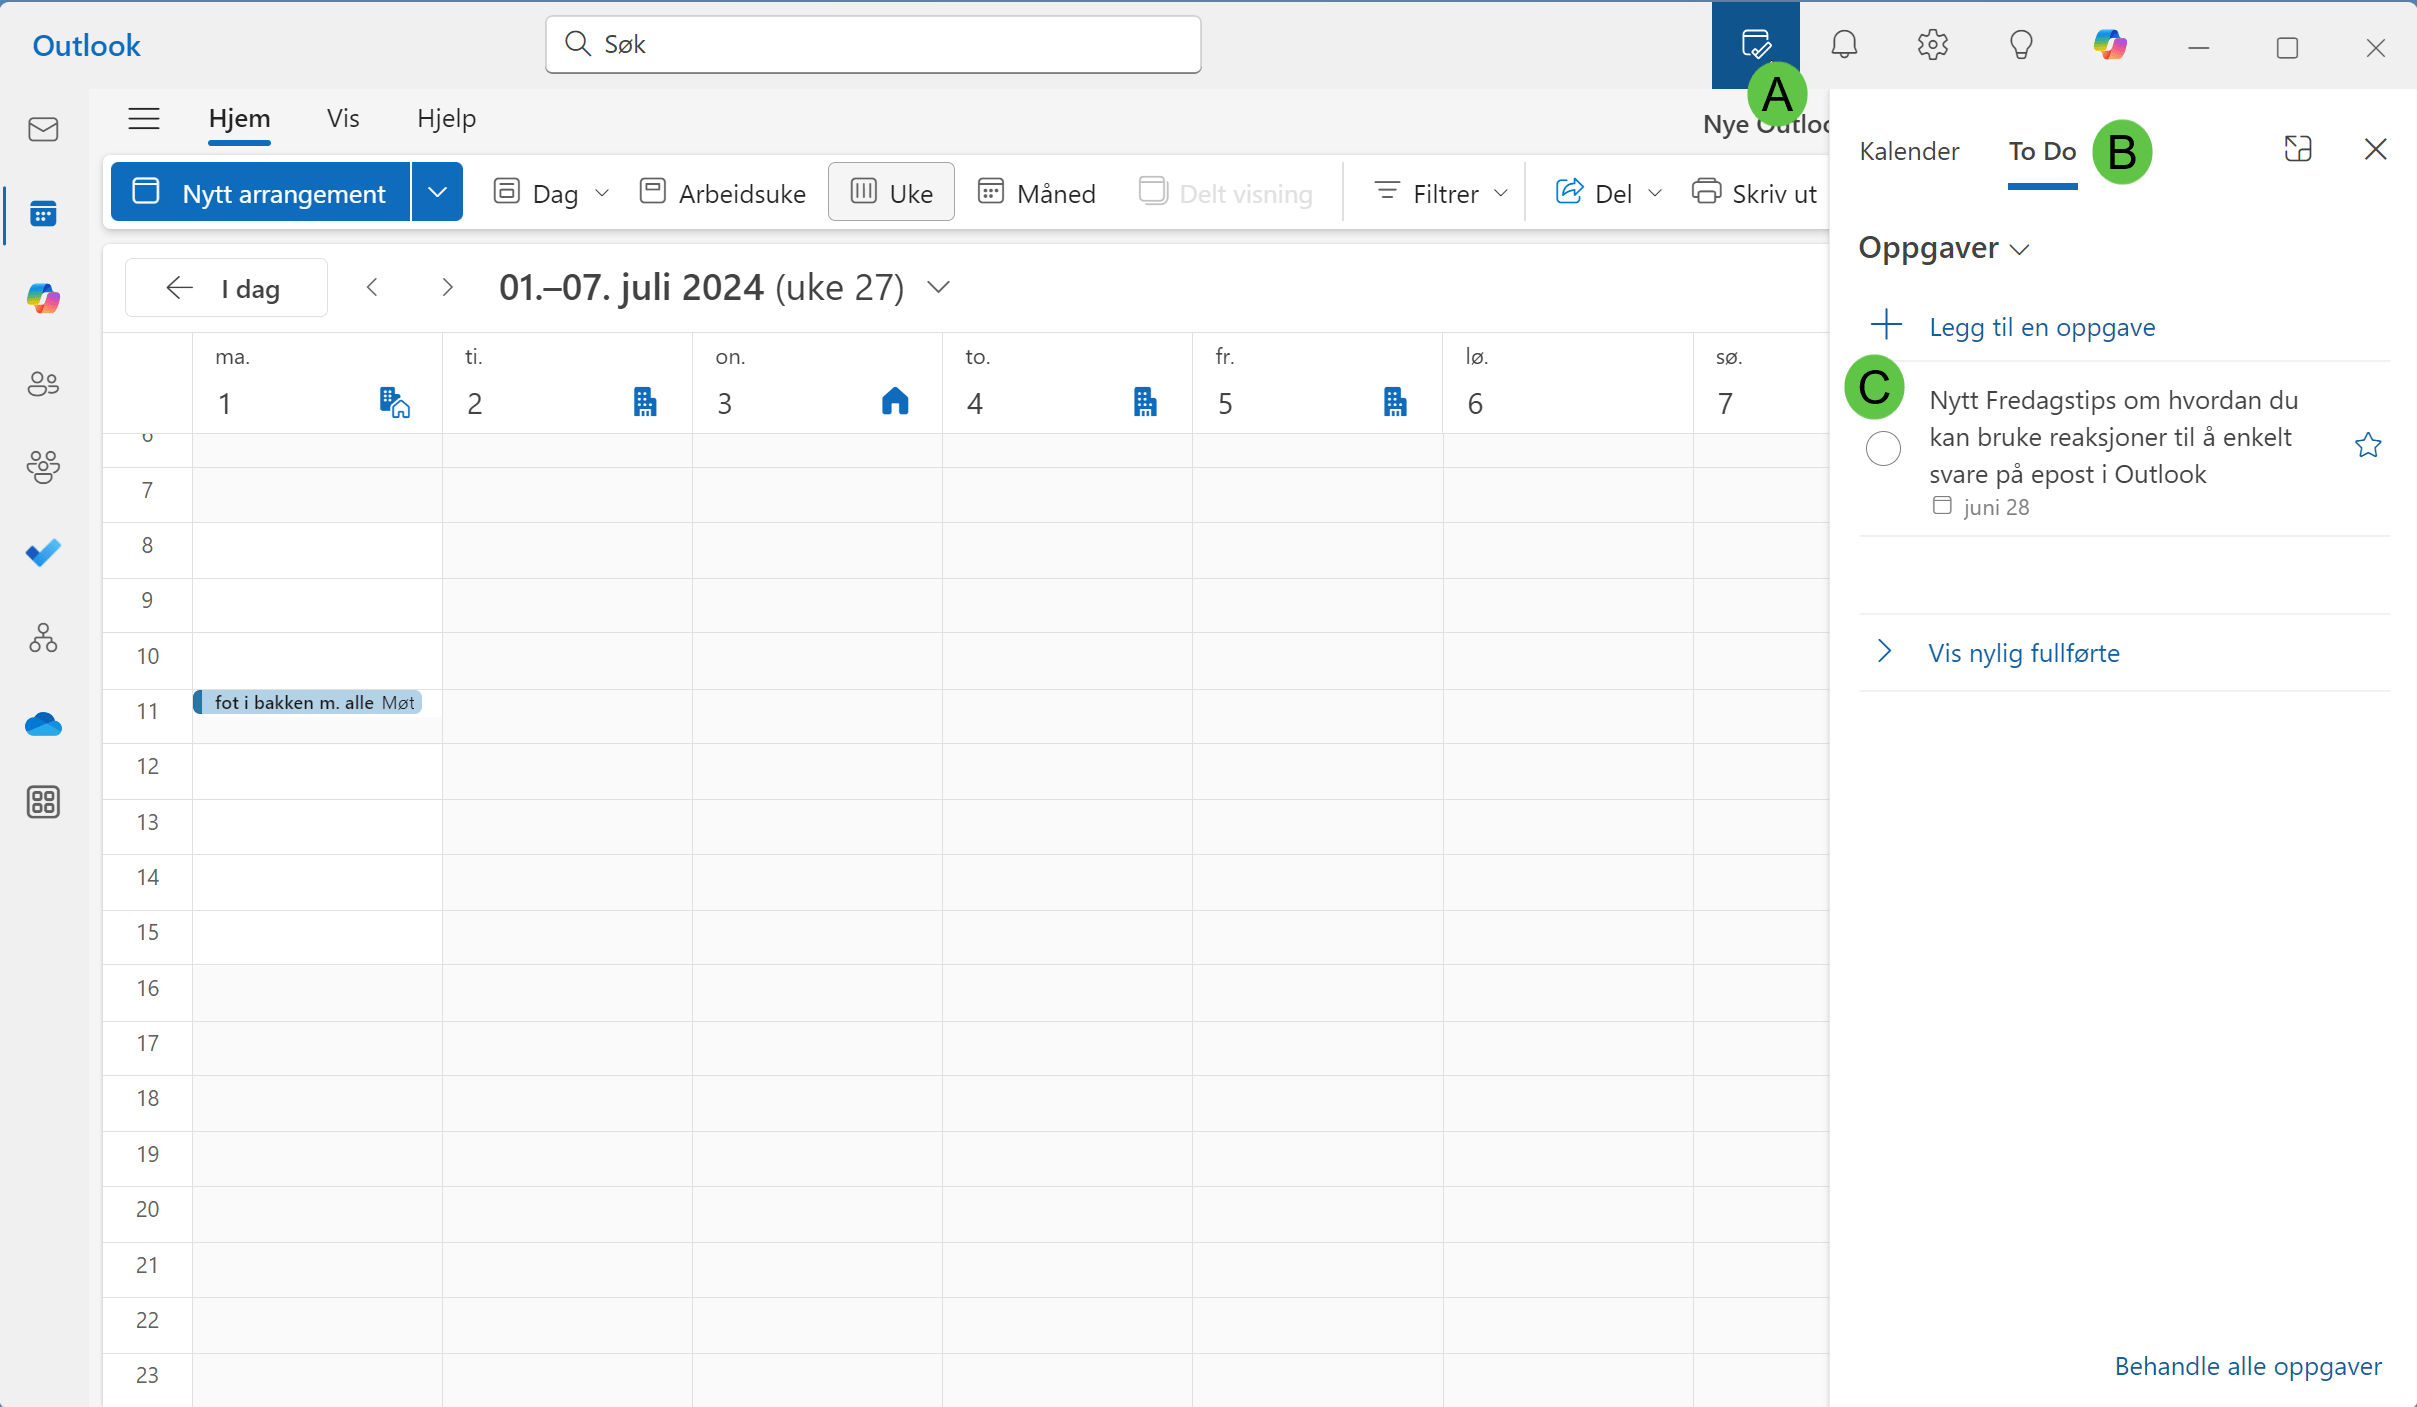Open the fot i bakken m. alle event

(x=308, y=702)
